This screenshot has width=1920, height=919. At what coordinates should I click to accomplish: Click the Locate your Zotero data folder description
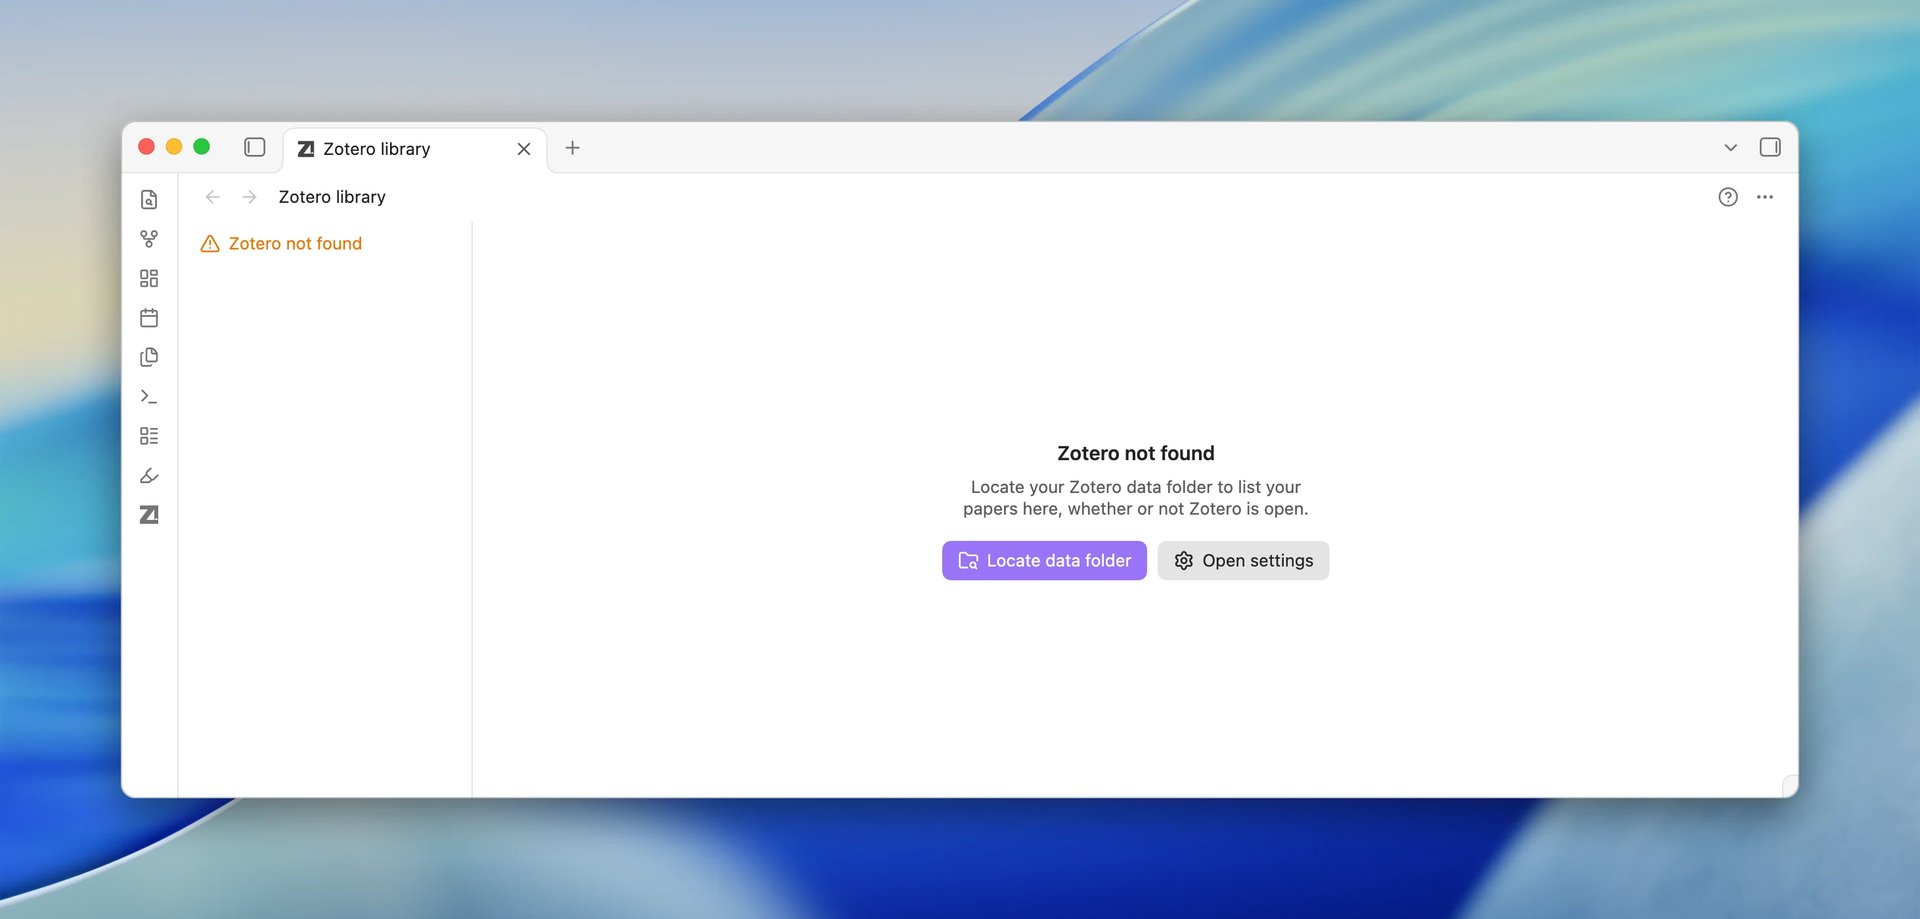(1136, 498)
